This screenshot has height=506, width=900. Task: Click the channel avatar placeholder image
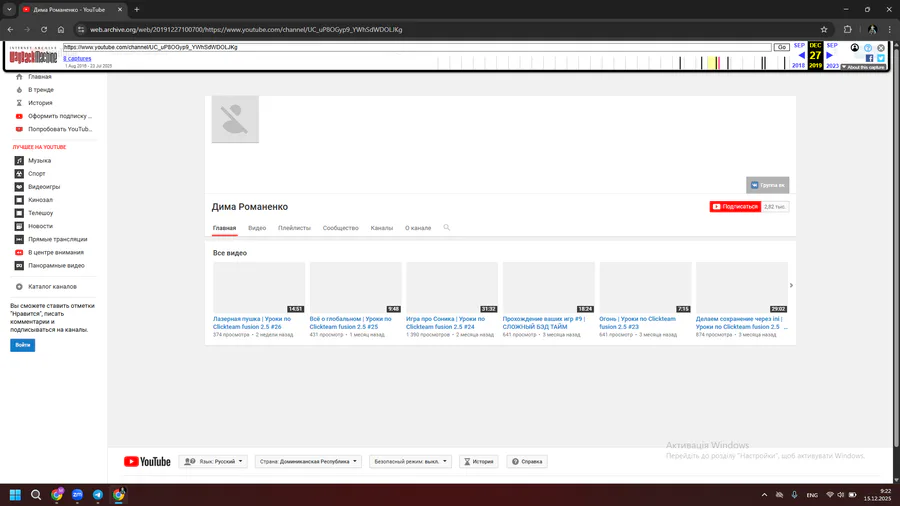coord(235,119)
